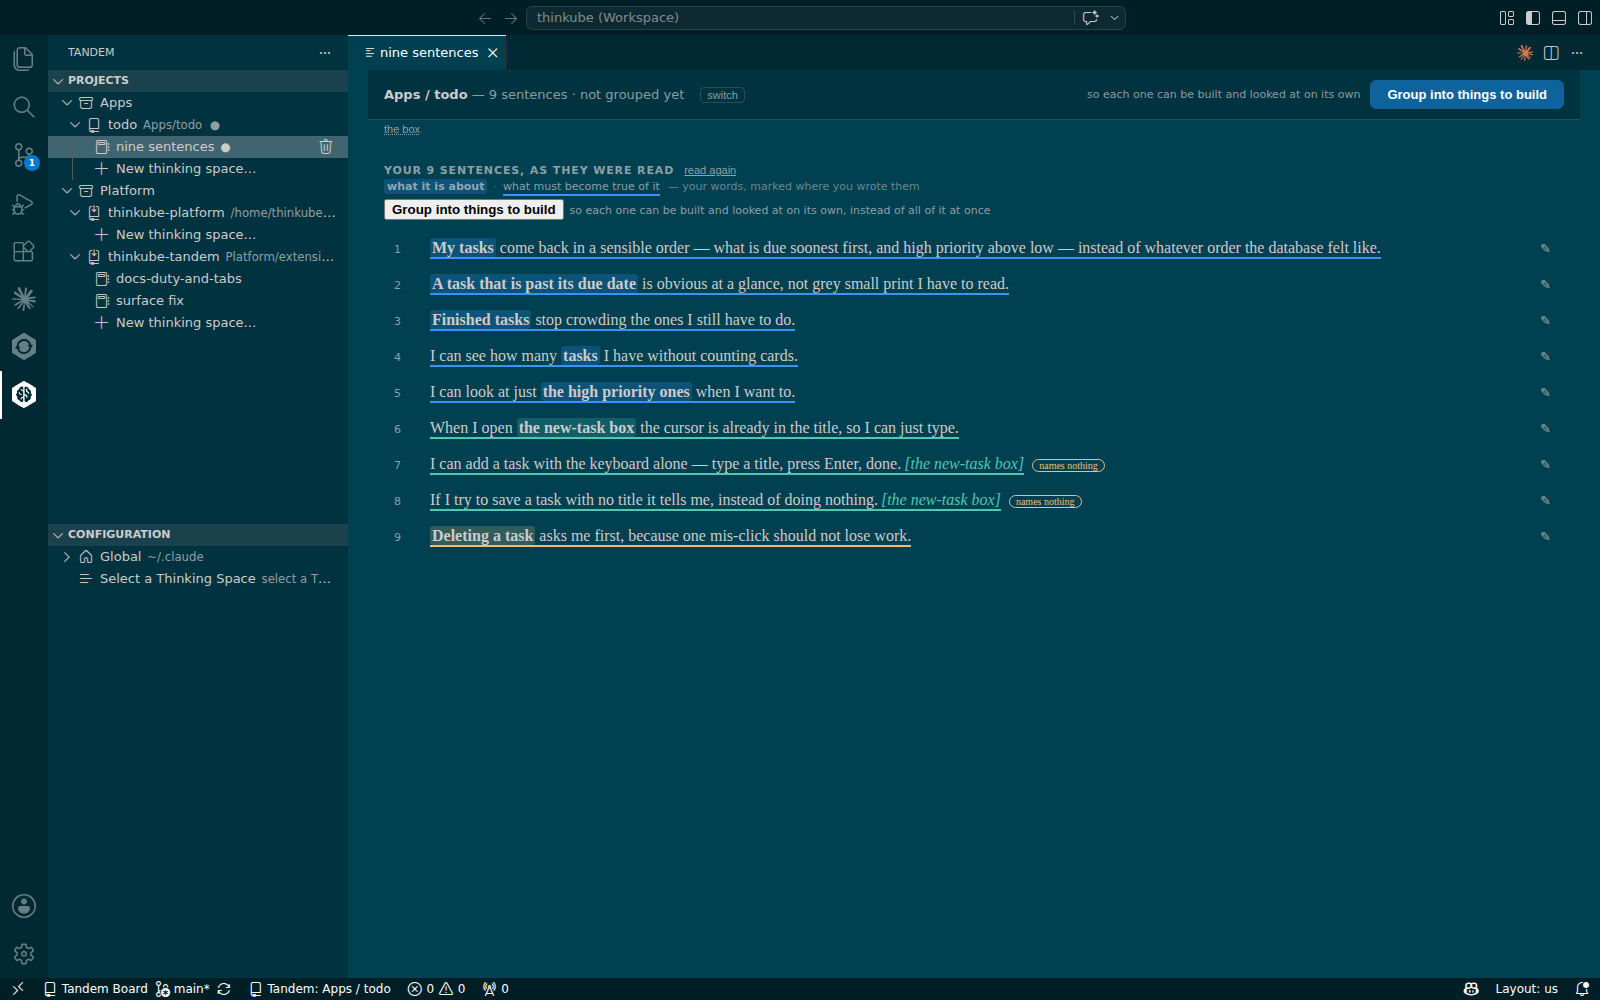This screenshot has height=1000, width=1600.
Task: Click the pencil icon for sentence 5
Action: (1545, 392)
